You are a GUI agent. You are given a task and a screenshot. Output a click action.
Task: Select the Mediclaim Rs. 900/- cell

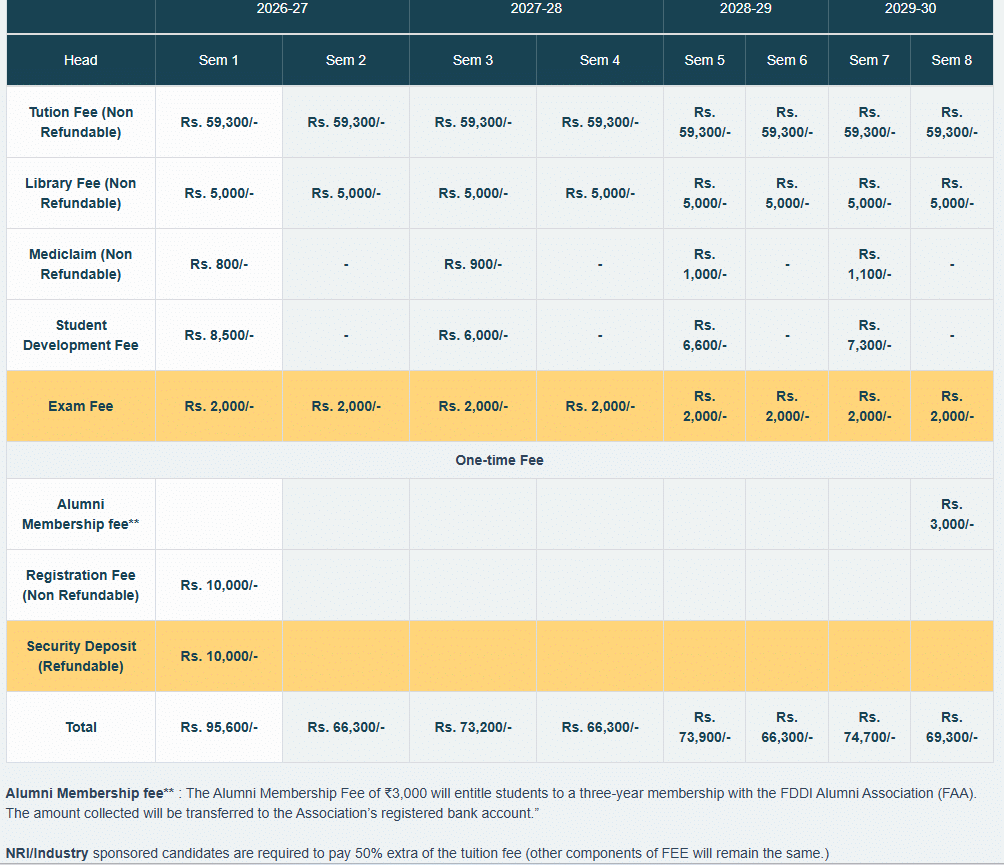click(x=473, y=264)
